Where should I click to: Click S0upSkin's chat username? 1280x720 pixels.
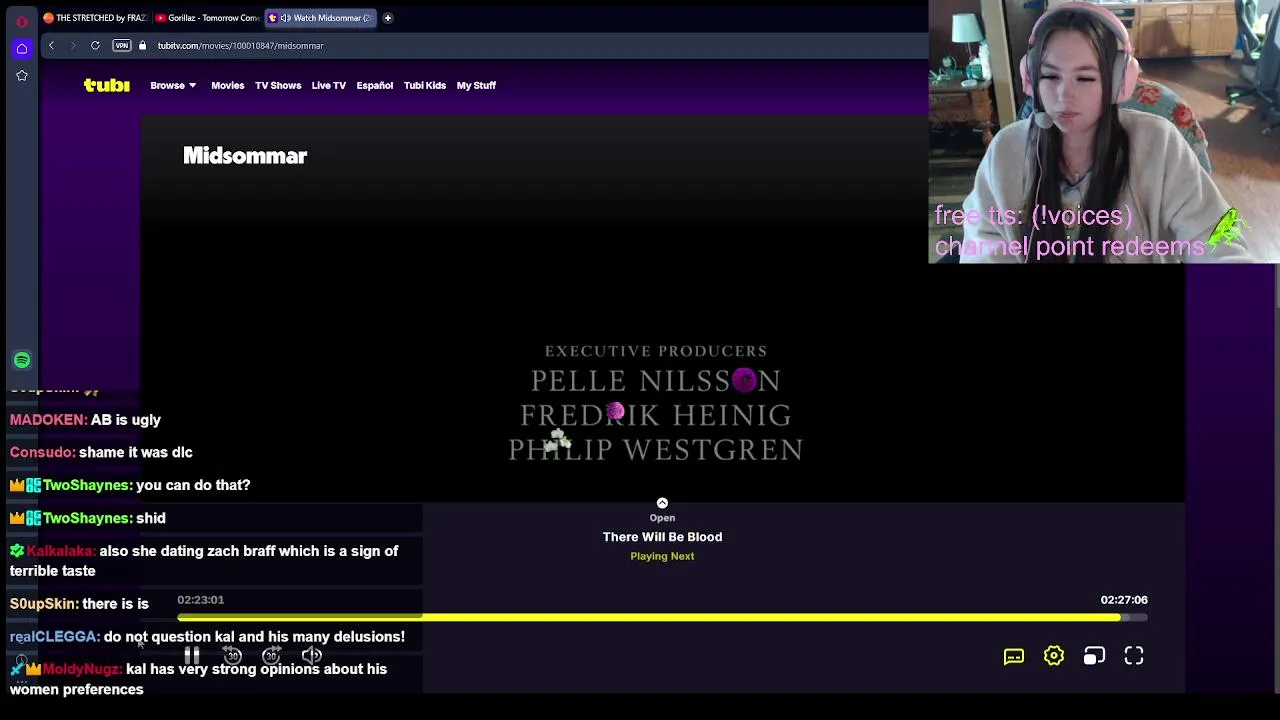[x=44, y=604]
